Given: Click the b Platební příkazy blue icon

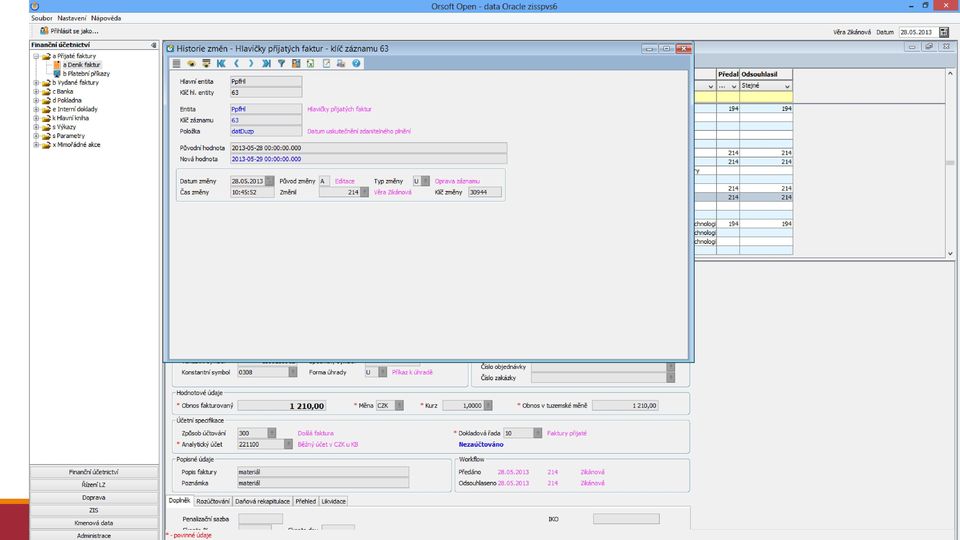Looking at the screenshot, I should click(x=57, y=73).
